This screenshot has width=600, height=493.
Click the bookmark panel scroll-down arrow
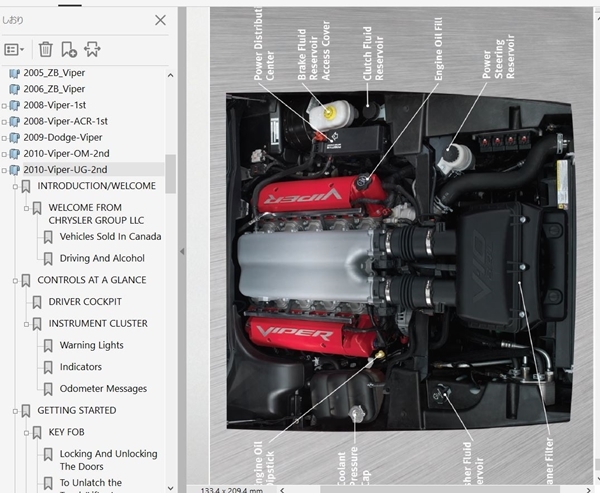171,484
